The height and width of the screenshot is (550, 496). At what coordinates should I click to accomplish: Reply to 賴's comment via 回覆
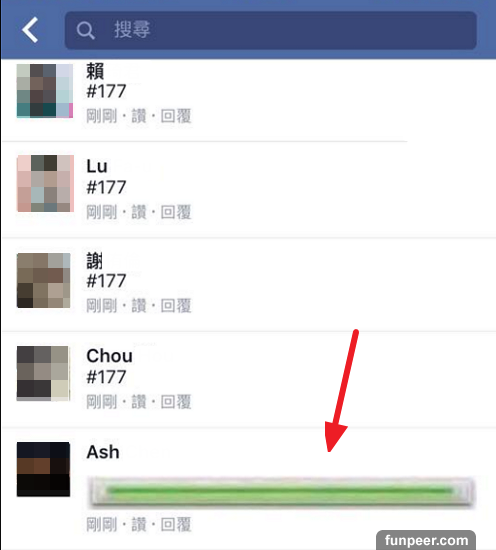click(176, 116)
